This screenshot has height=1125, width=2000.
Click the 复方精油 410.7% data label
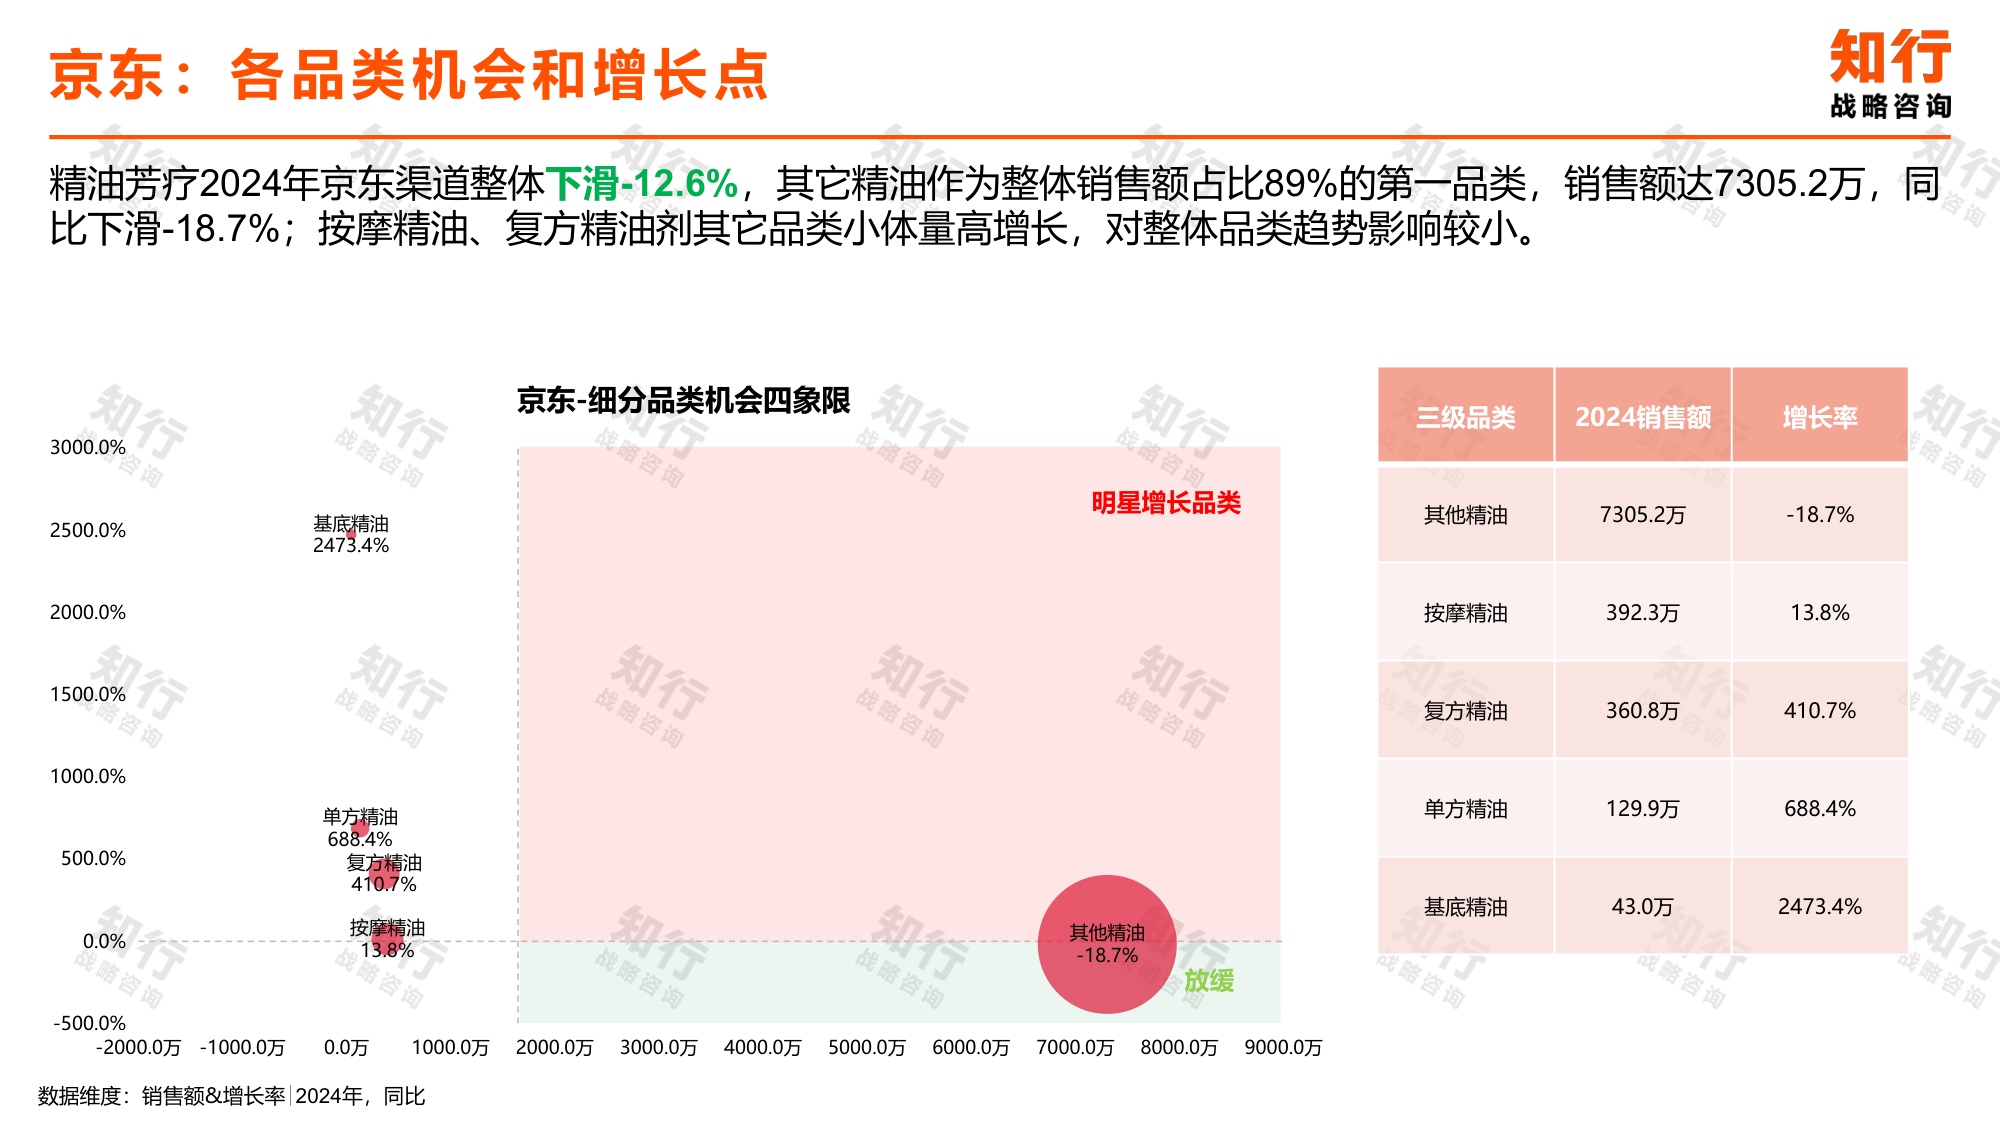click(384, 873)
